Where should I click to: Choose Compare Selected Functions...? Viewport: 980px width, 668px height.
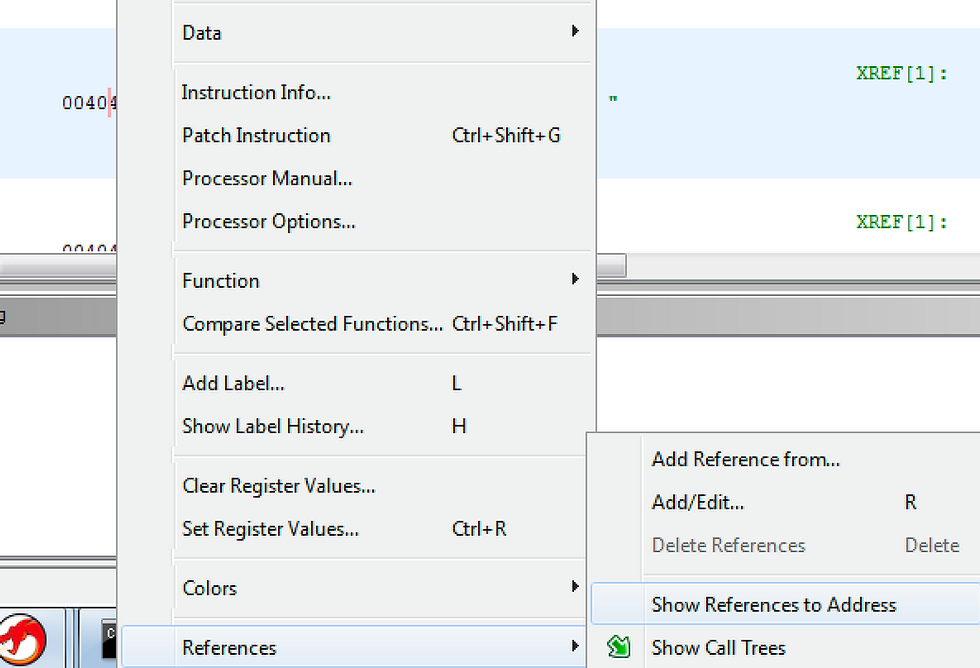[x=382, y=324]
